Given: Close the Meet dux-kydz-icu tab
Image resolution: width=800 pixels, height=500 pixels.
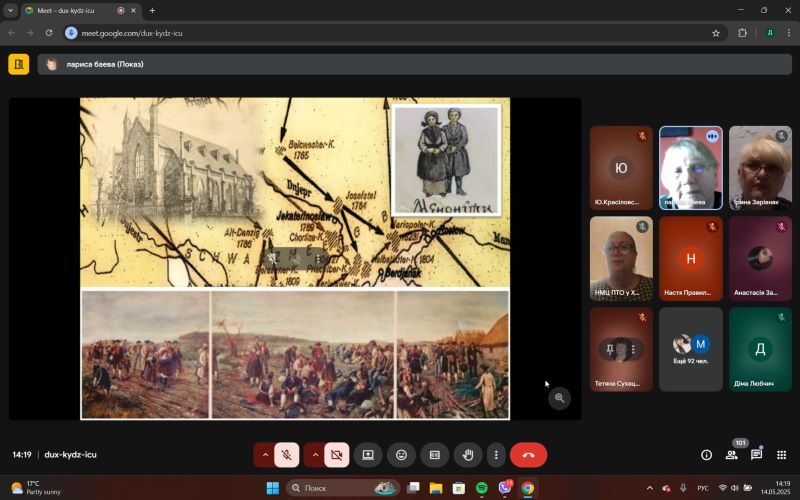Looking at the screenshot, I should [x=134, y=10].
